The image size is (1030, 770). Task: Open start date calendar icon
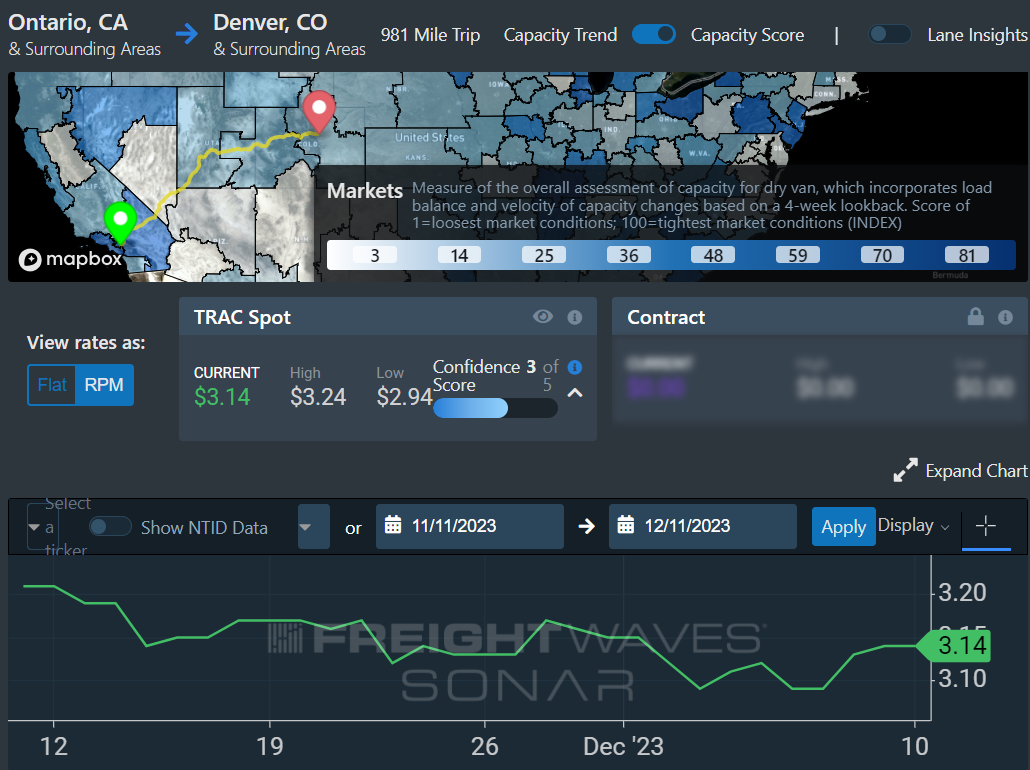(393, 526)
